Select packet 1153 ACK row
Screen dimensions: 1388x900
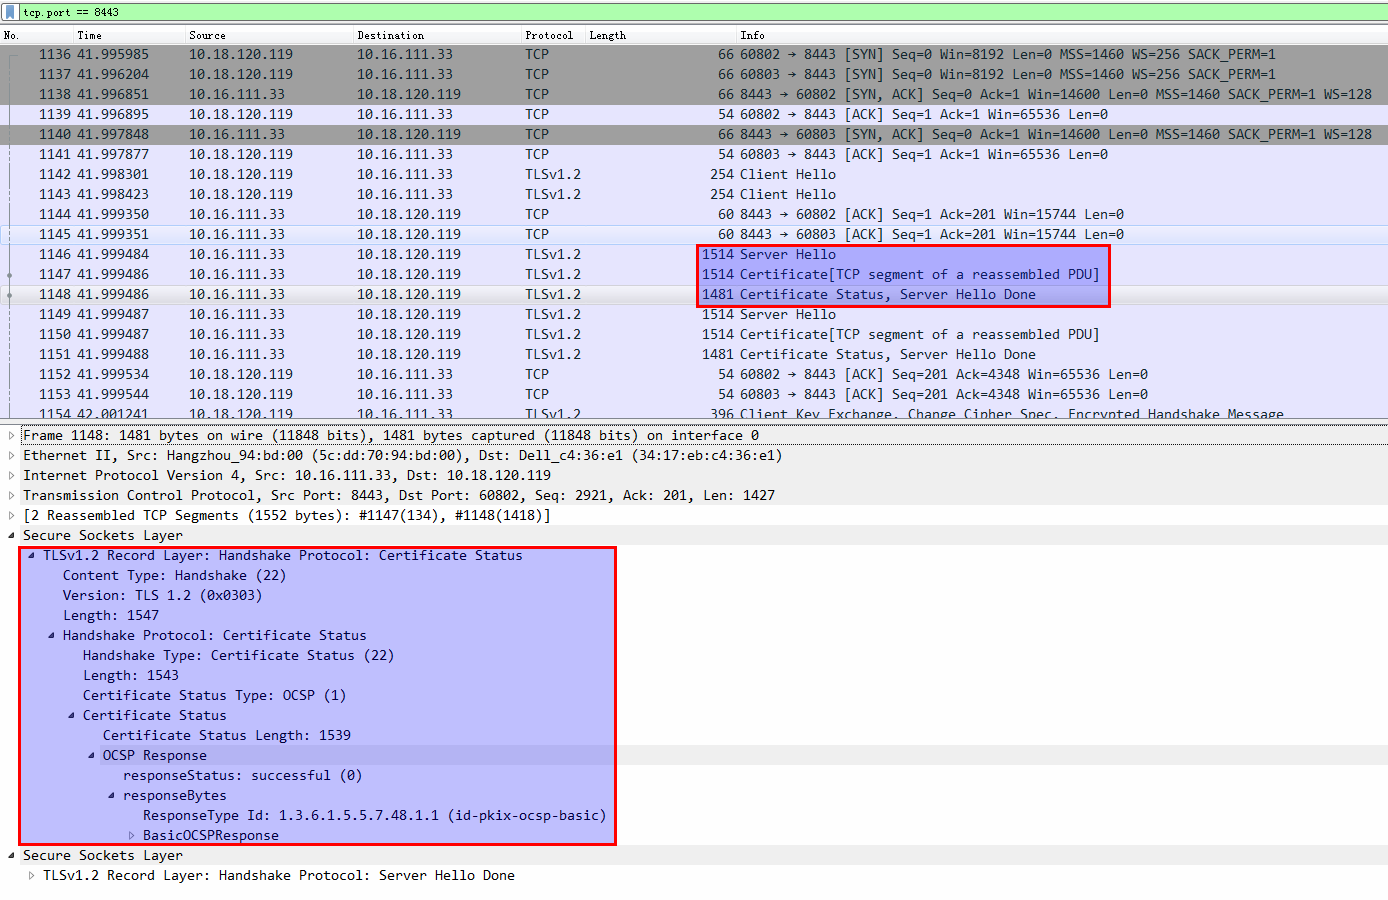[x=694, y=394]
